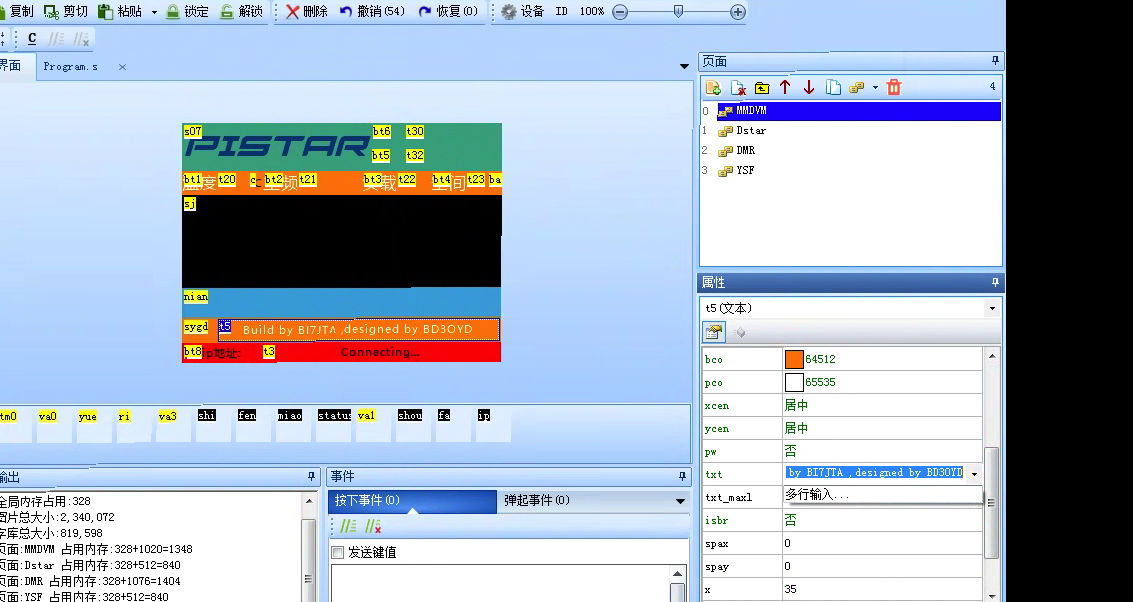Click the output panel scroll-up arrow
Image resolution: width=1133 pixels, height=602 pixels.
309,501
